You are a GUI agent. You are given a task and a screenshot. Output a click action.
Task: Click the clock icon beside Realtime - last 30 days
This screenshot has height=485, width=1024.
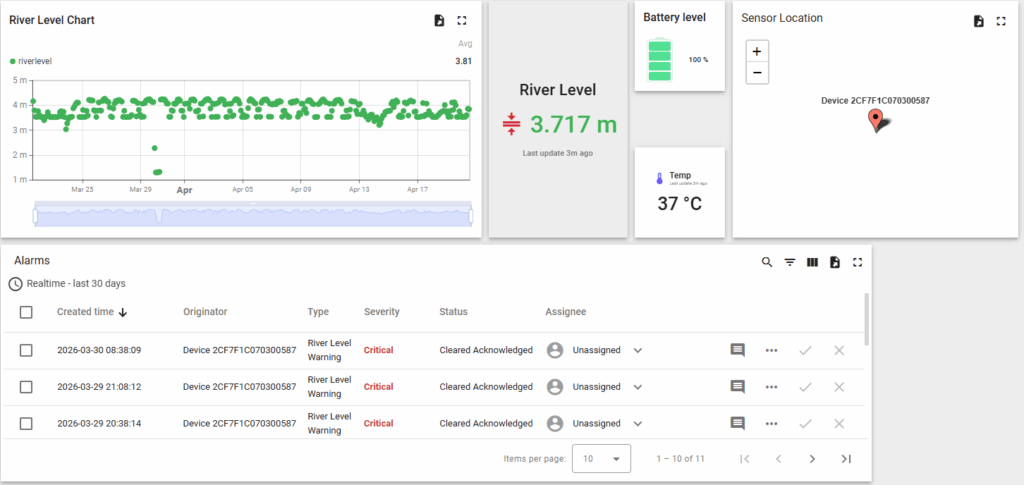pyautogui.click(x=15, y=284)
